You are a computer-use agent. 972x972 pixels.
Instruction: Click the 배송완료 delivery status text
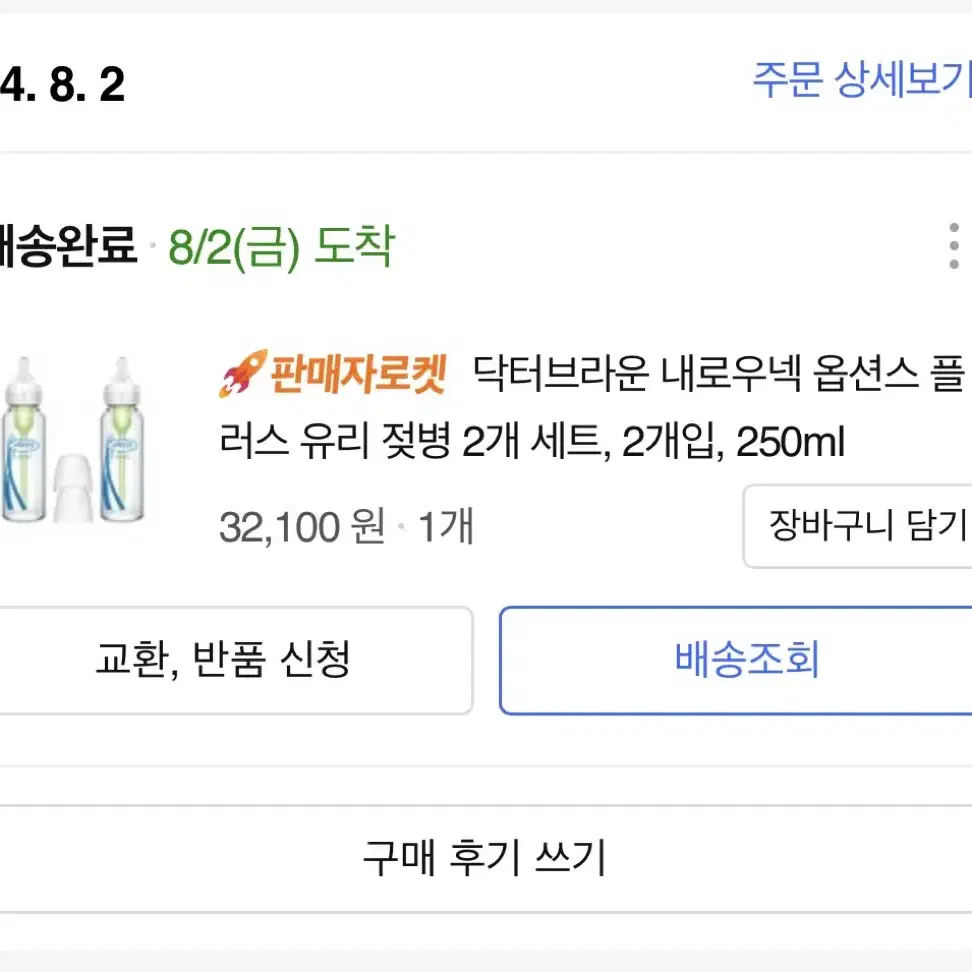point(68,245)
